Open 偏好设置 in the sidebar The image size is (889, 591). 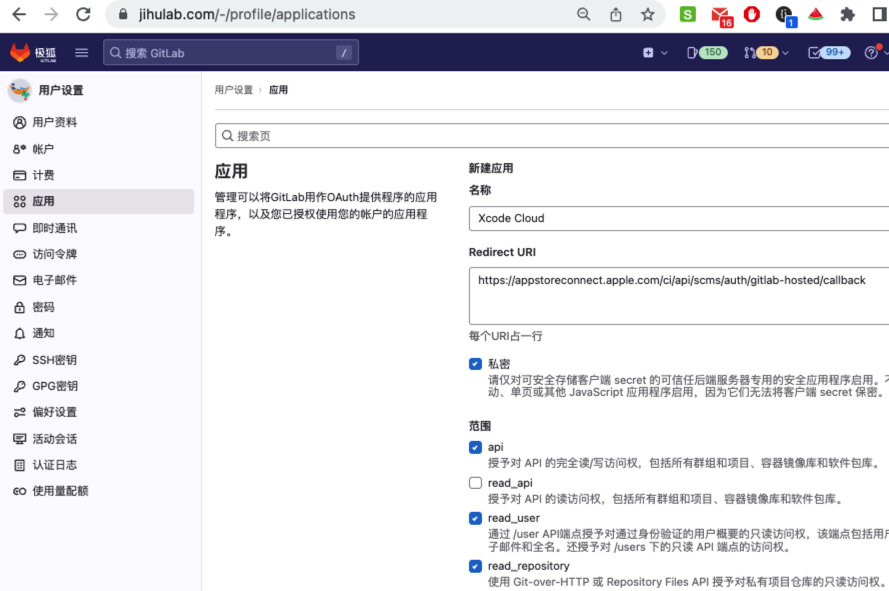[x=99, y=412]
